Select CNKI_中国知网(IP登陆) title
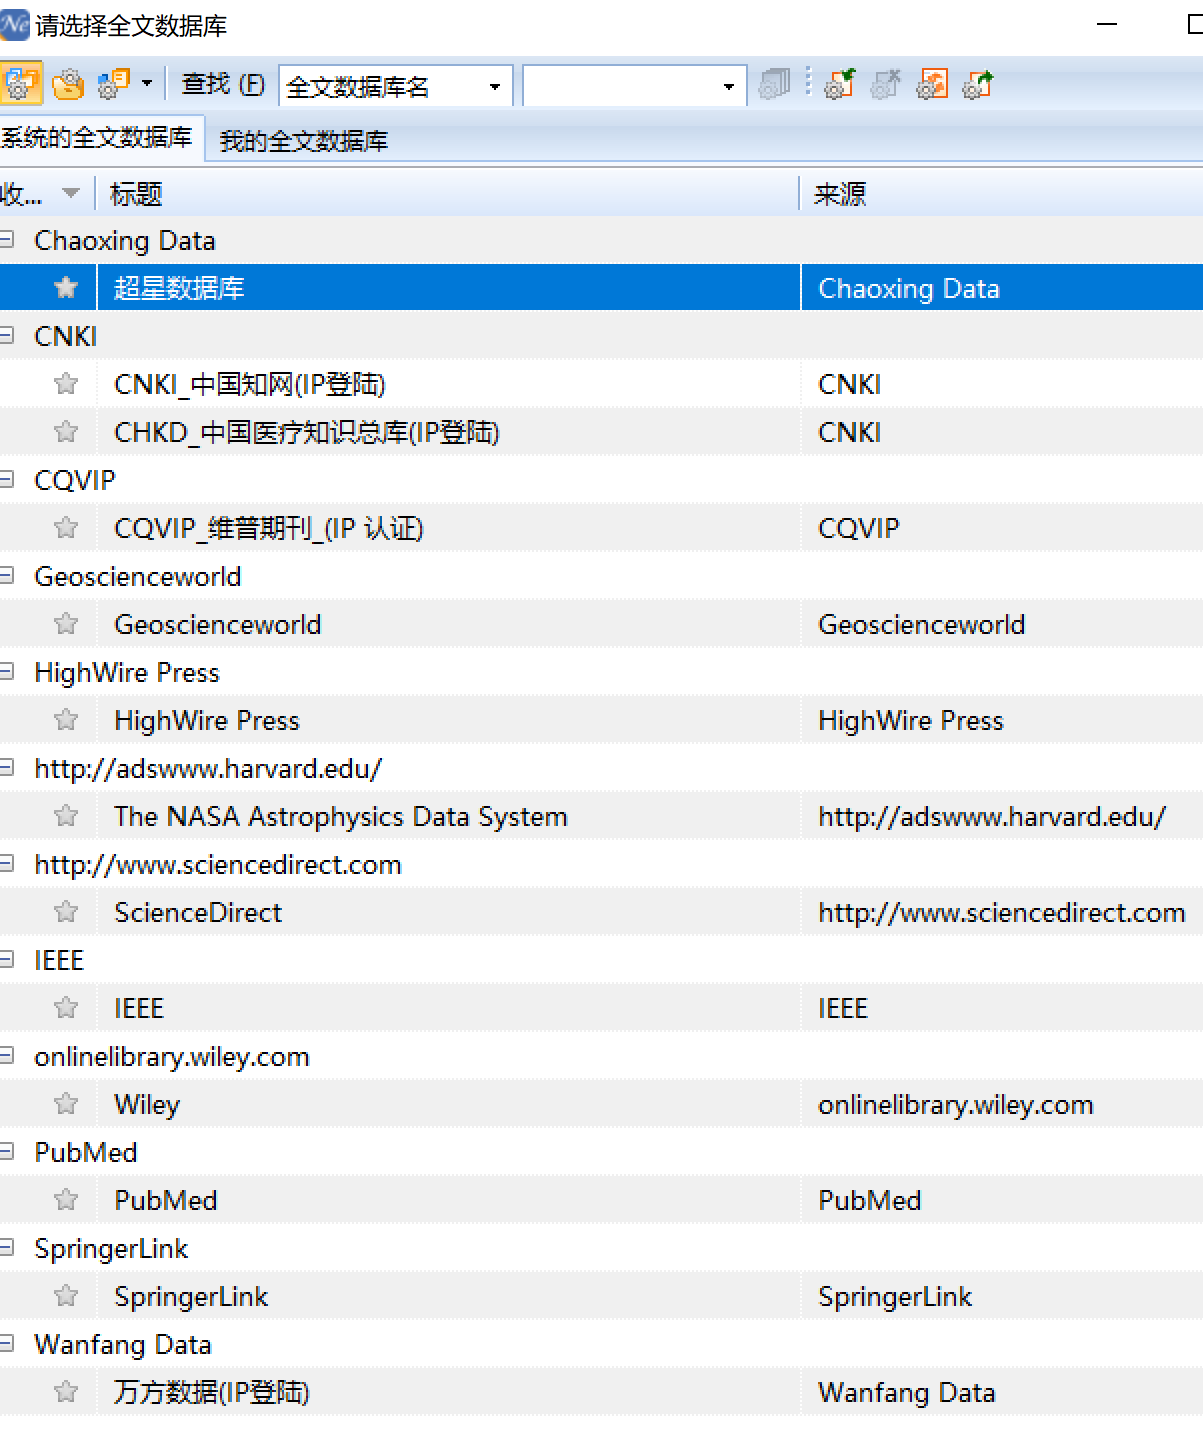The width and height of the screenshot is (1203, 1451). tap(250, 384)
